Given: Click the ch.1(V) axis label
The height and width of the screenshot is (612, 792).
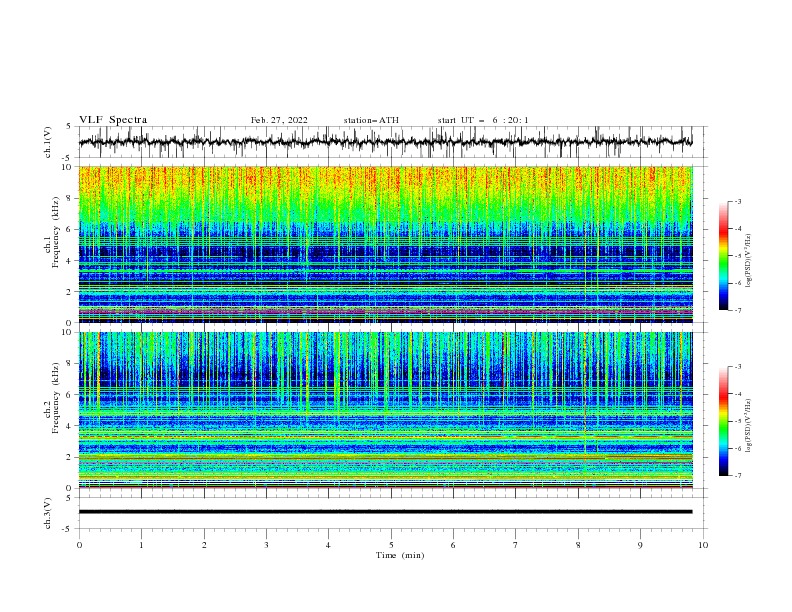Looking at the screenshot, I should coord(48,142).
